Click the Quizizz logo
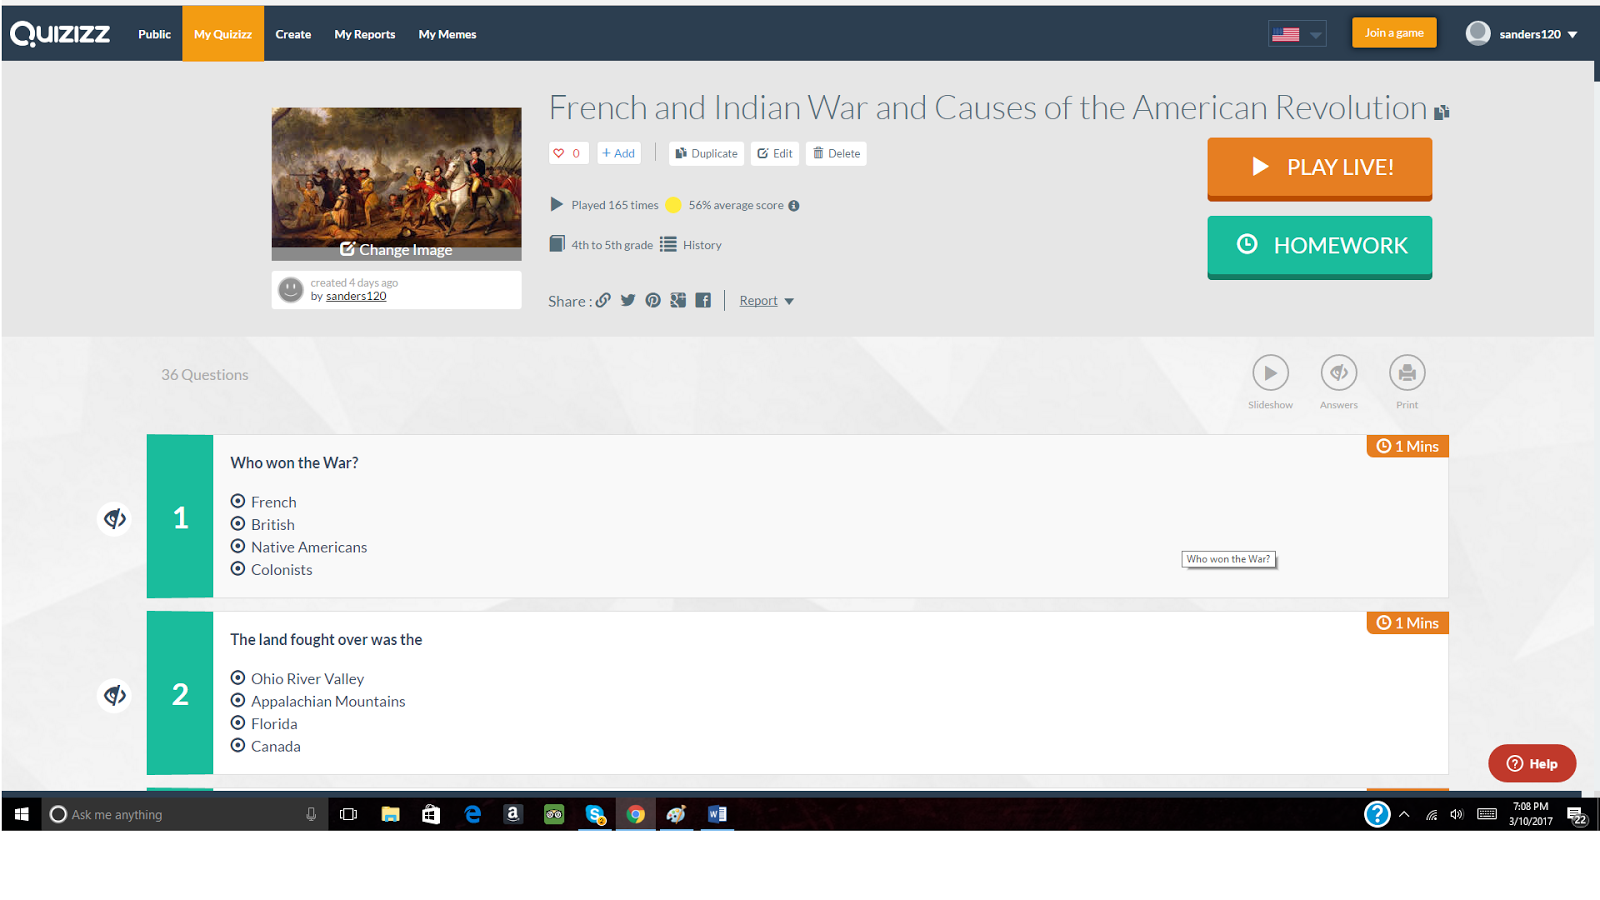The image size is (1600, 900). point(60,34)
